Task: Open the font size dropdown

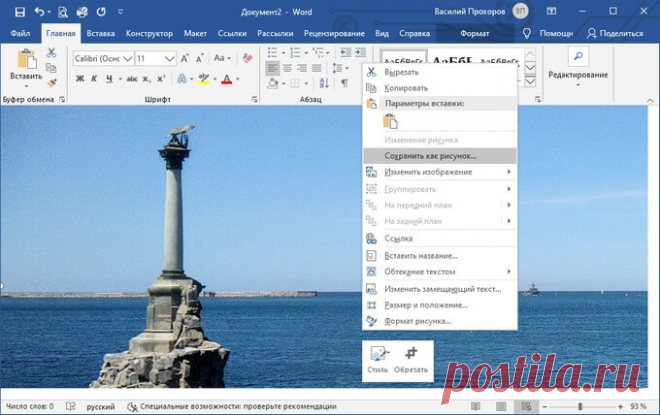Action: [169, 59]
